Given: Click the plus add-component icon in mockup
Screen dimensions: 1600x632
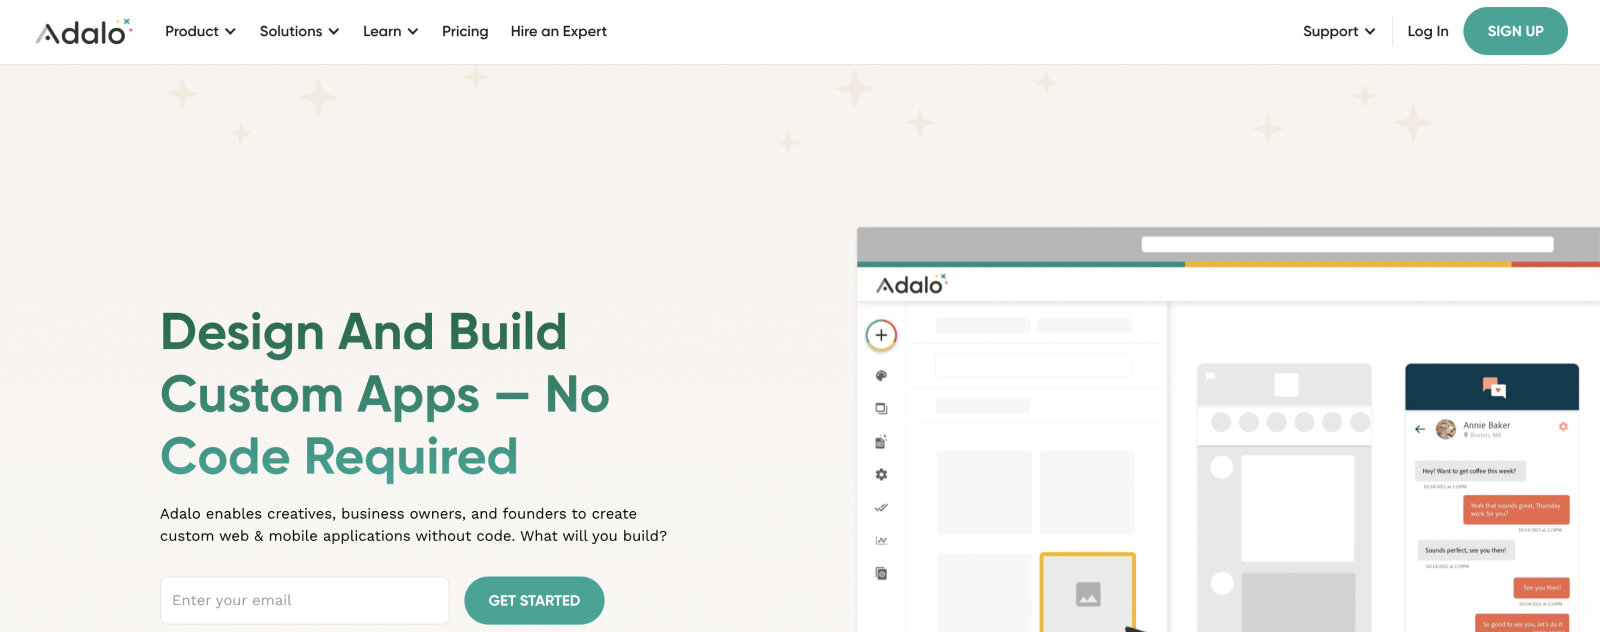Looking at the screenshot, I should [x=881, y=335].
